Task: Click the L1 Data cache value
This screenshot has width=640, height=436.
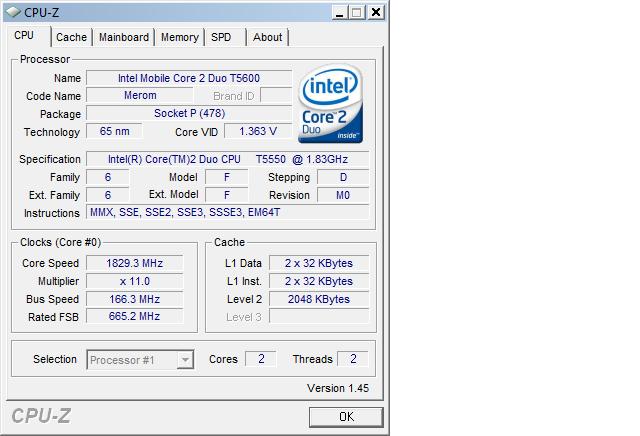Action: click(x=319, y=263)
